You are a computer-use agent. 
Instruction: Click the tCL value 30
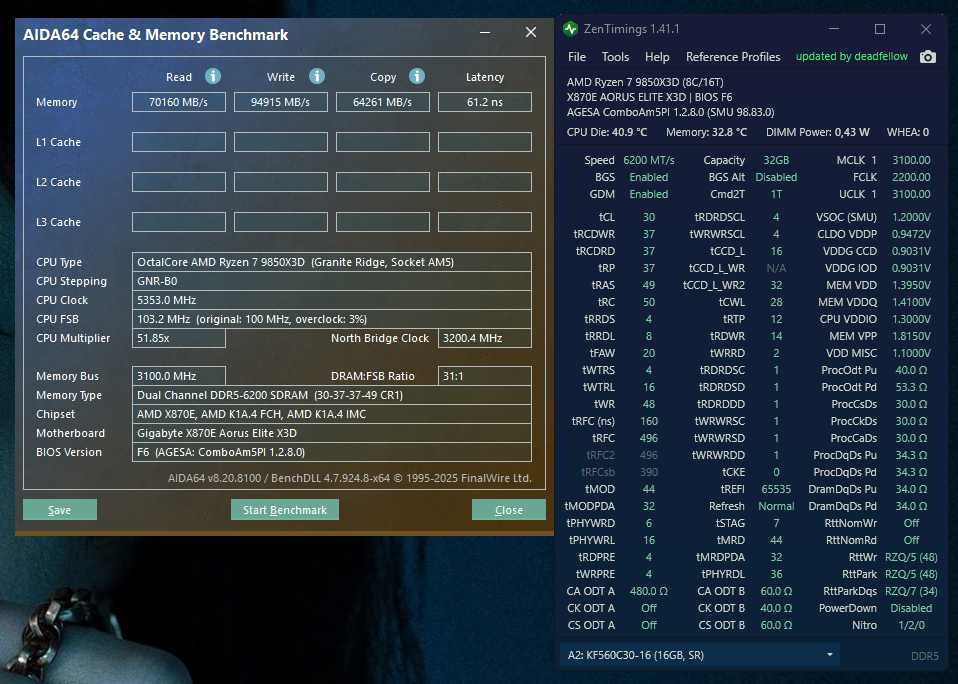(649, 217)
